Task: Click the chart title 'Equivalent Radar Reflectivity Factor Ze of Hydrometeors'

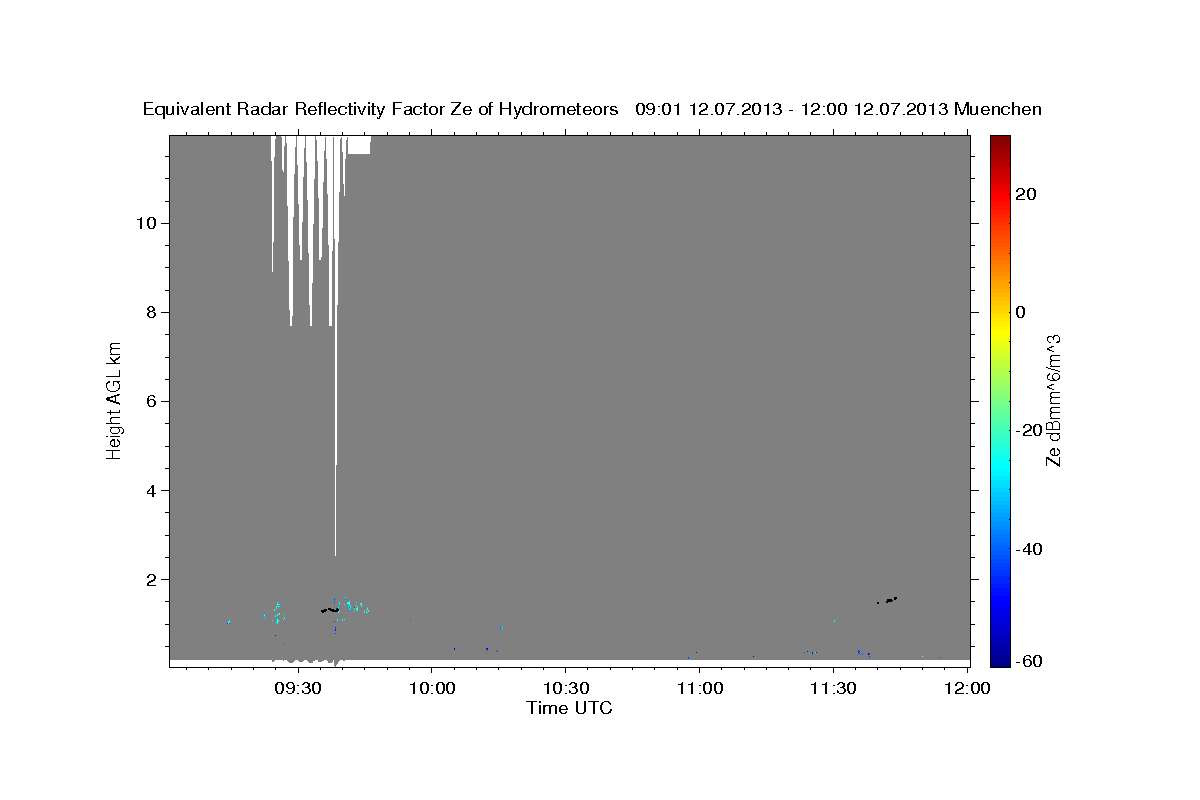Action: 381,109
